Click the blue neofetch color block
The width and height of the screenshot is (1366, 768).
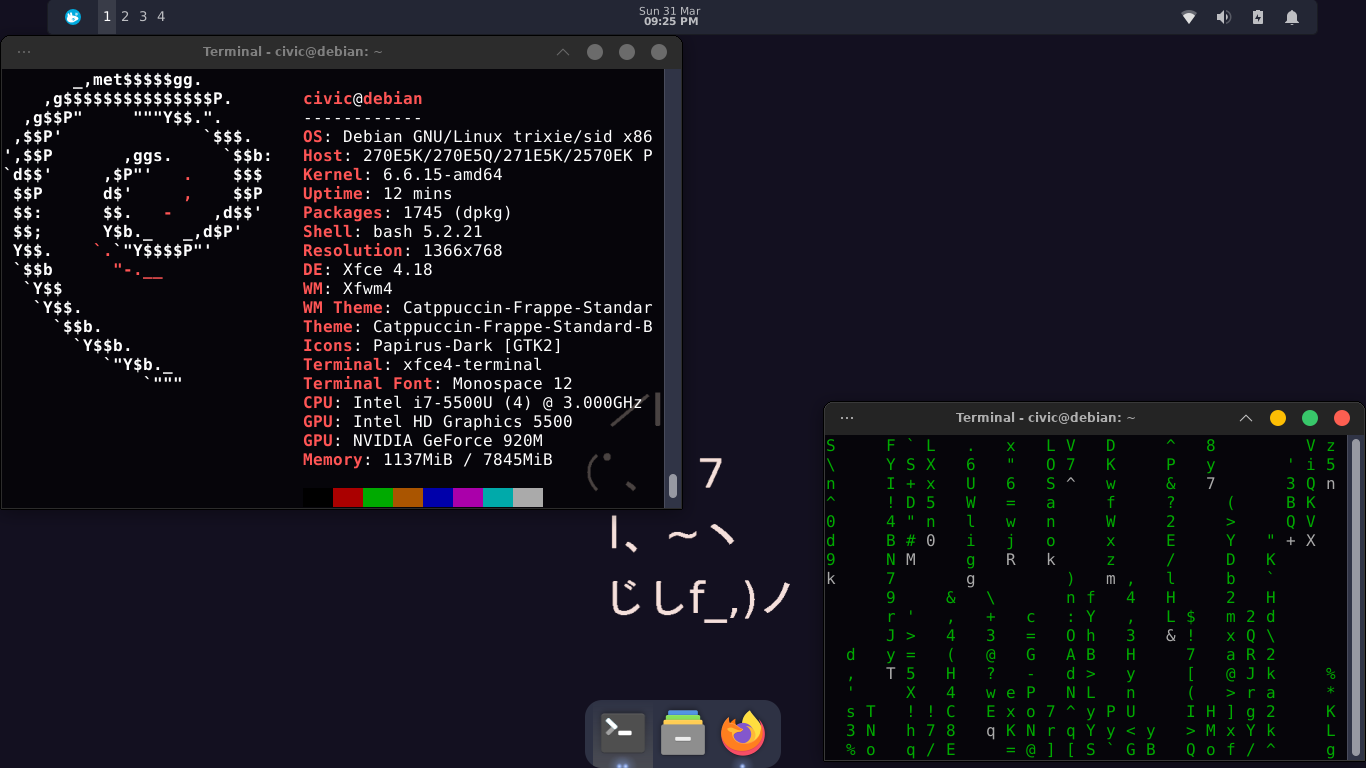[438, 497]
